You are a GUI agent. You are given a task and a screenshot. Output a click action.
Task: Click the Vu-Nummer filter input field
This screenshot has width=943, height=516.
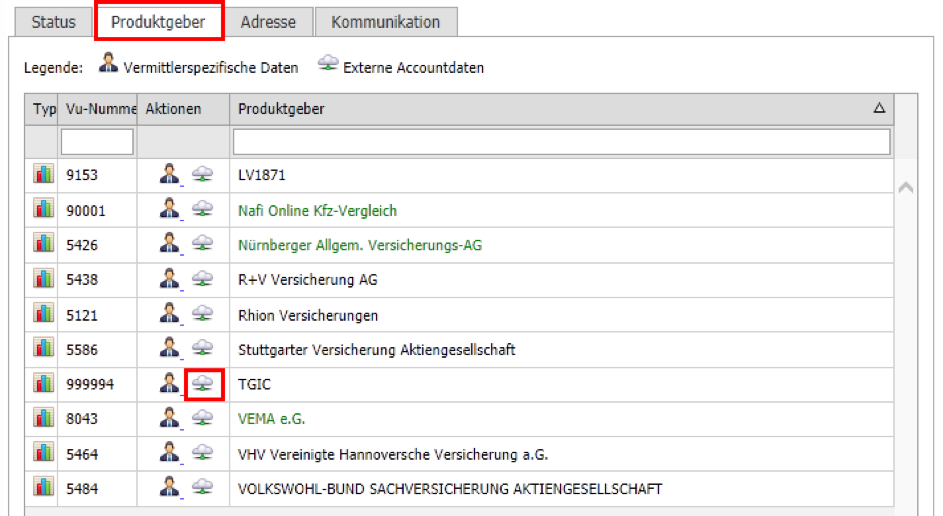[x=97, y=142]
